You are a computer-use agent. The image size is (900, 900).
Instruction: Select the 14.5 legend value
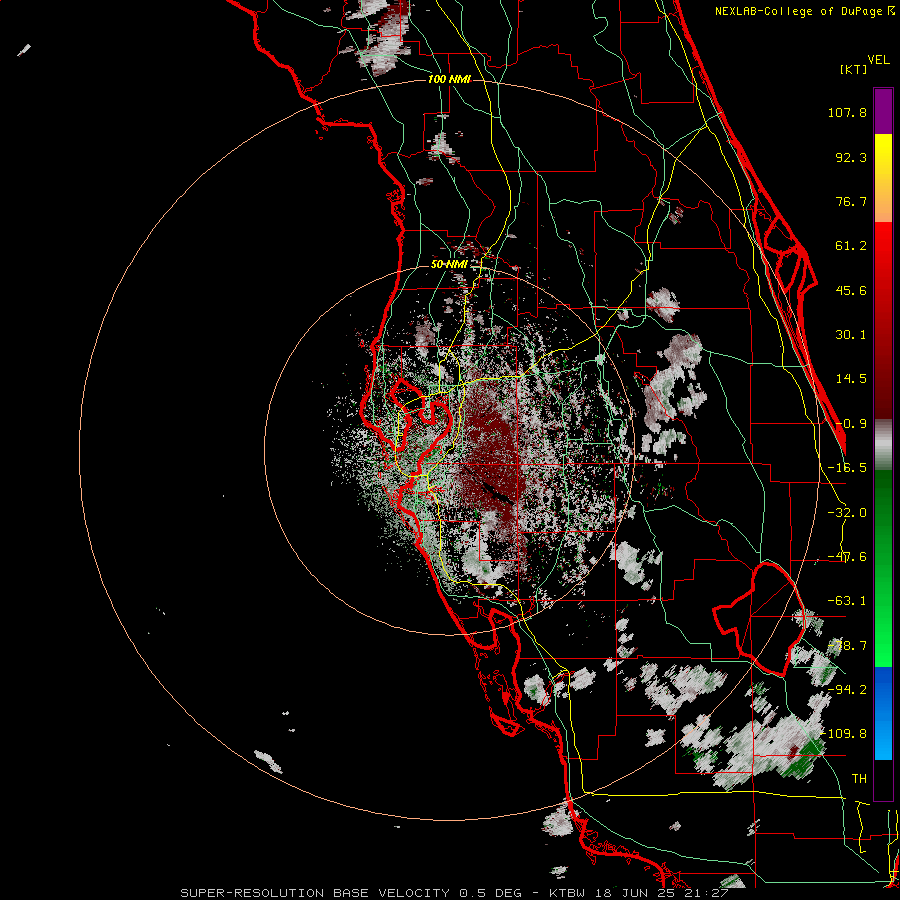click(851, 379)
